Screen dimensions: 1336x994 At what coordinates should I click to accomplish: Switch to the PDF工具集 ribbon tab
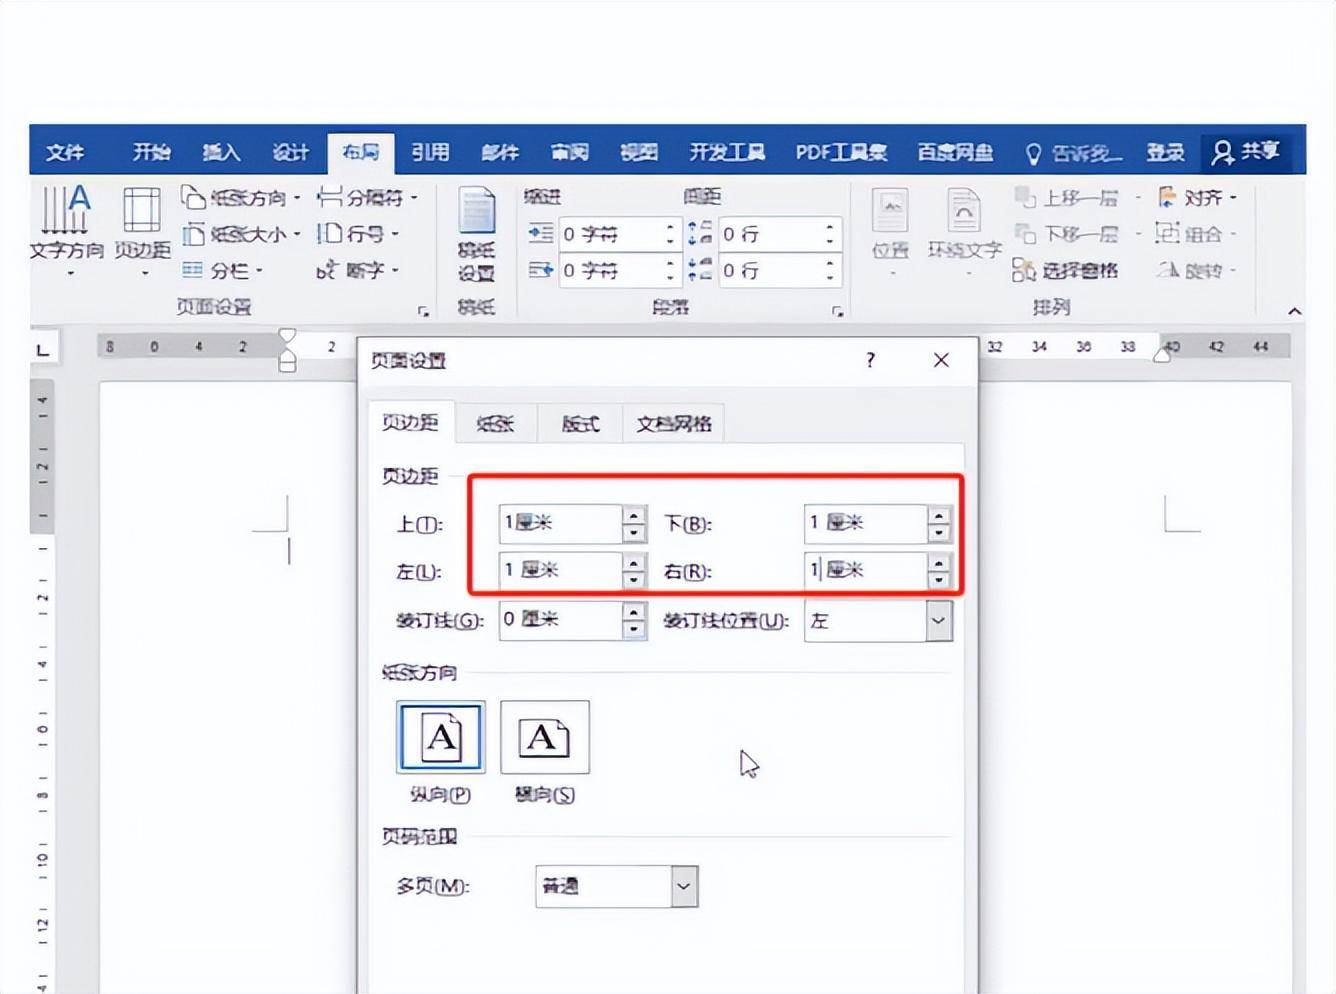coord(841,152)
